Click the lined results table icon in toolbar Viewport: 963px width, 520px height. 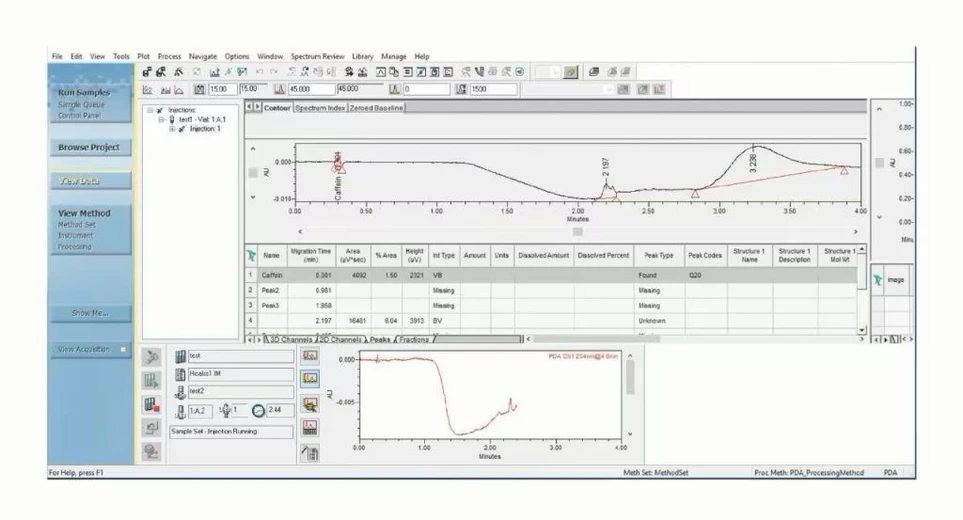[408, 72]
